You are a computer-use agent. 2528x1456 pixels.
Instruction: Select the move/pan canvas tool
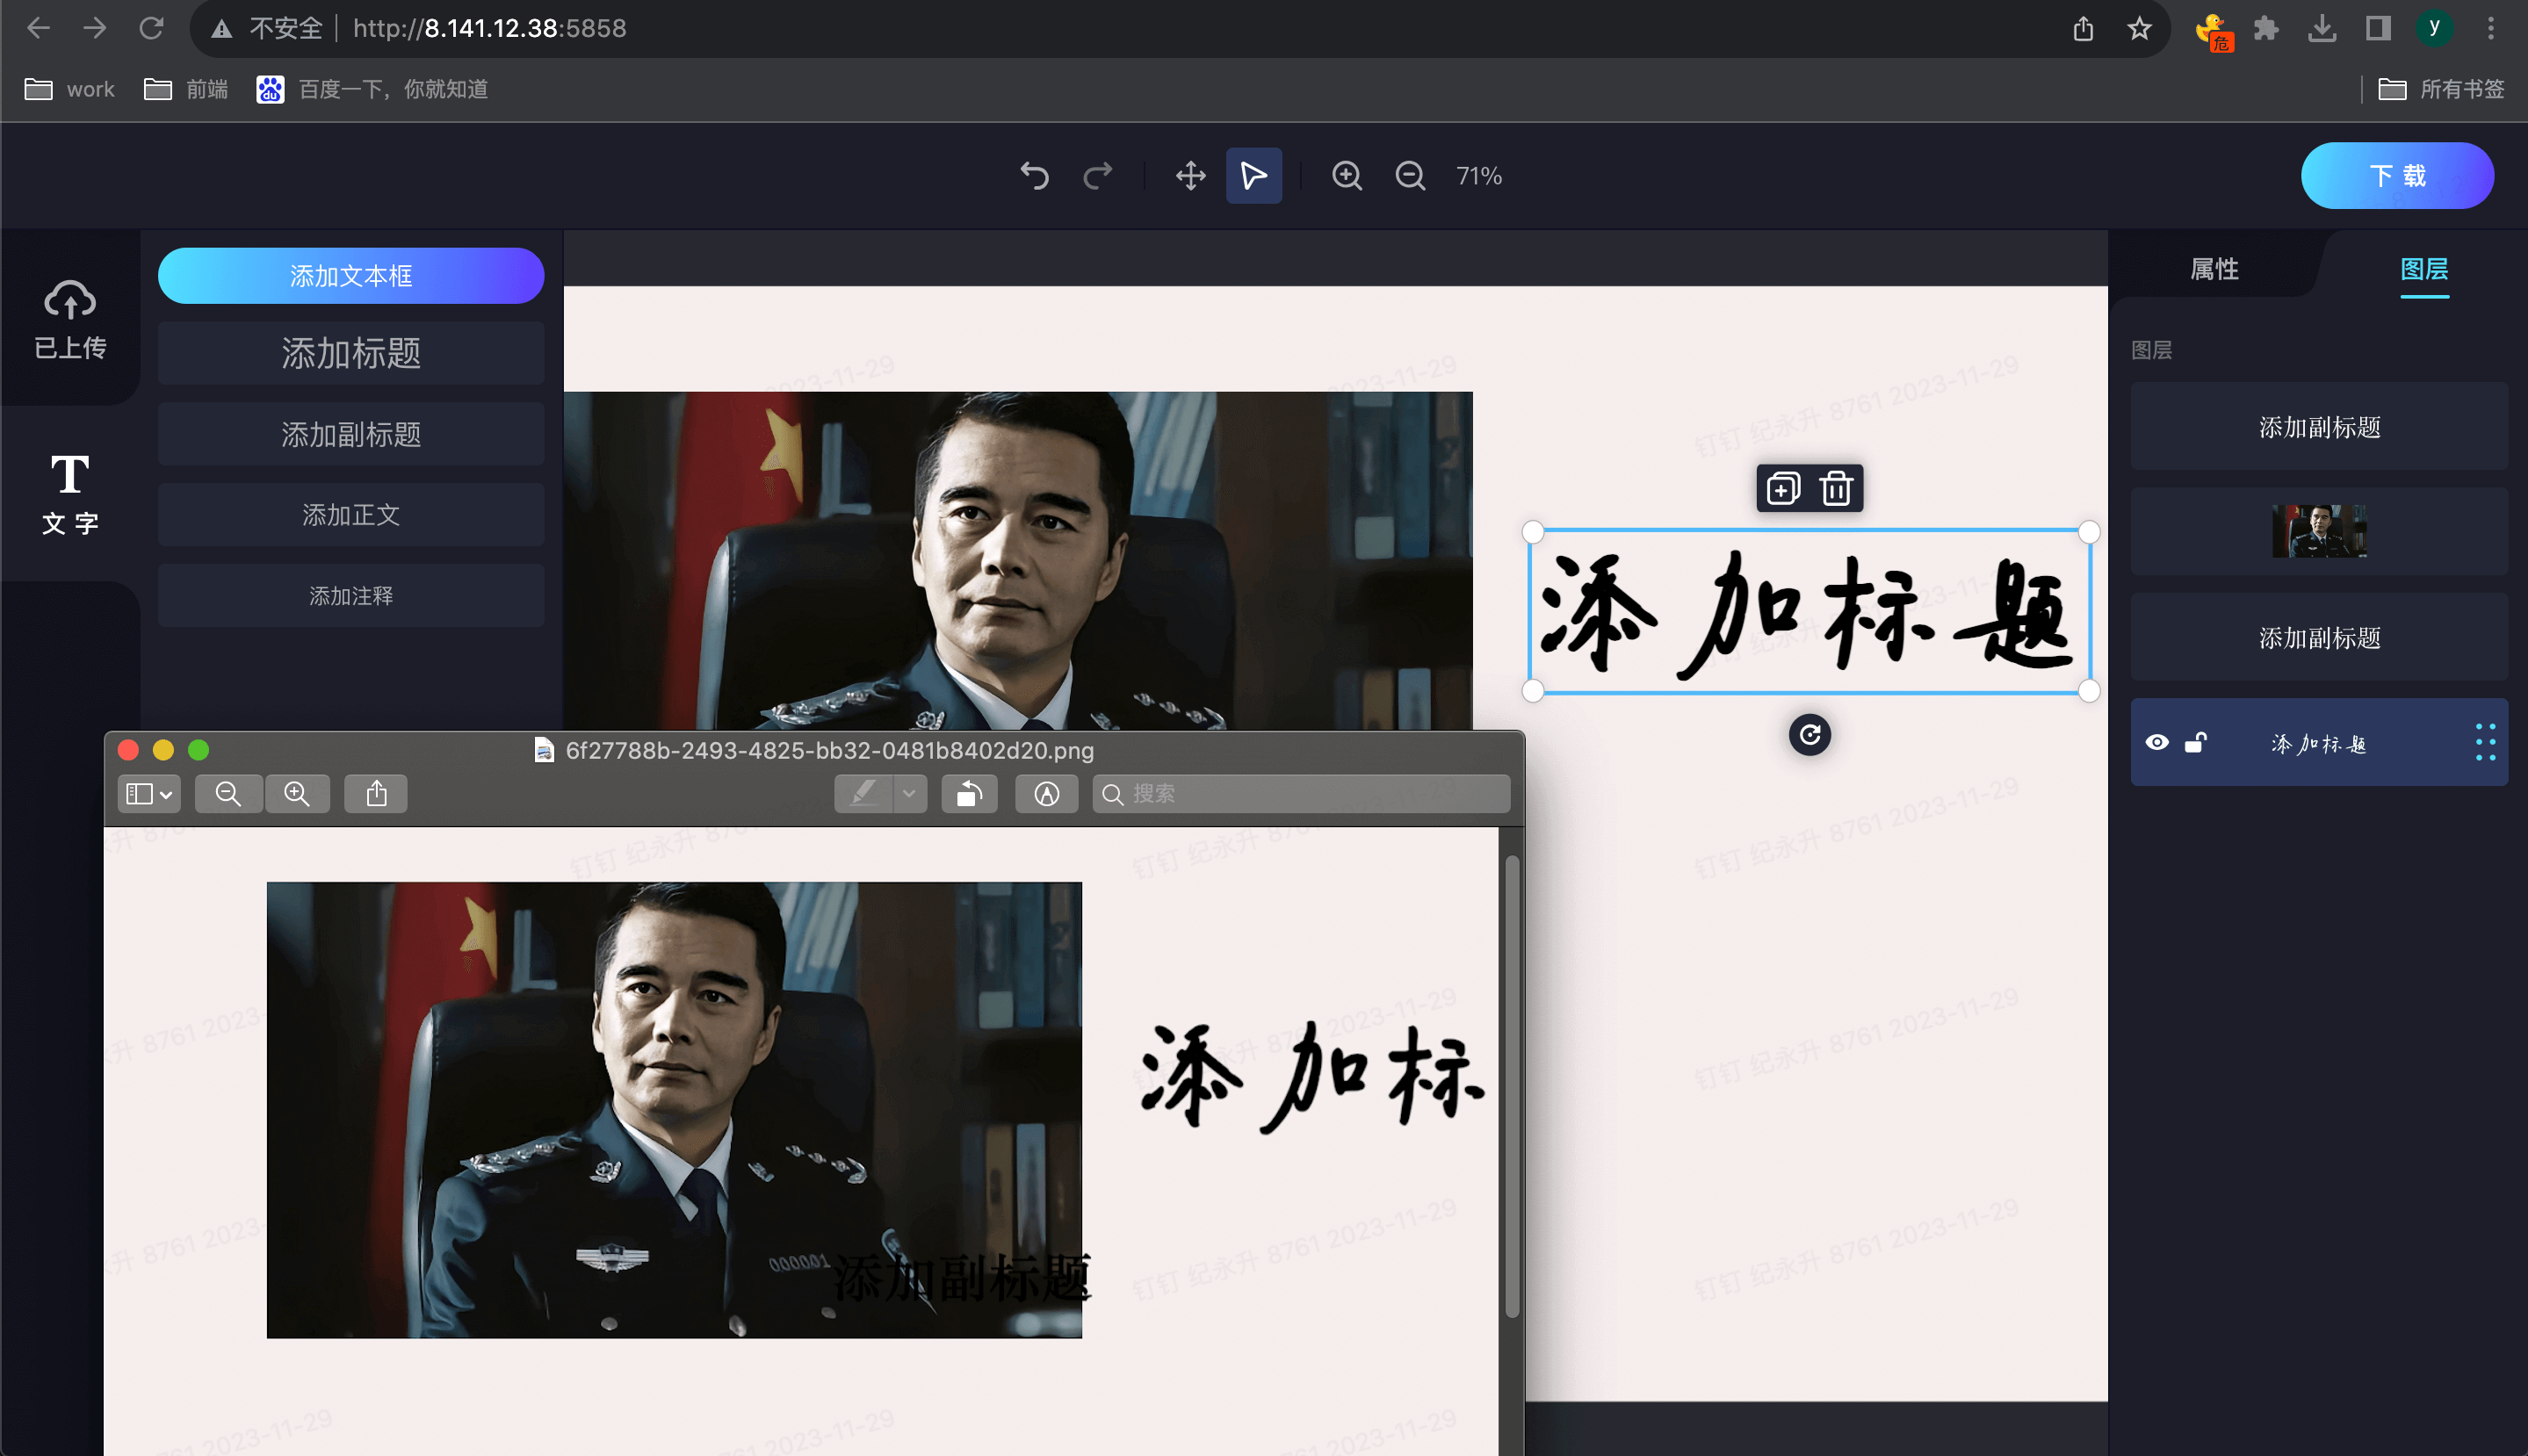pos(1190,176)
